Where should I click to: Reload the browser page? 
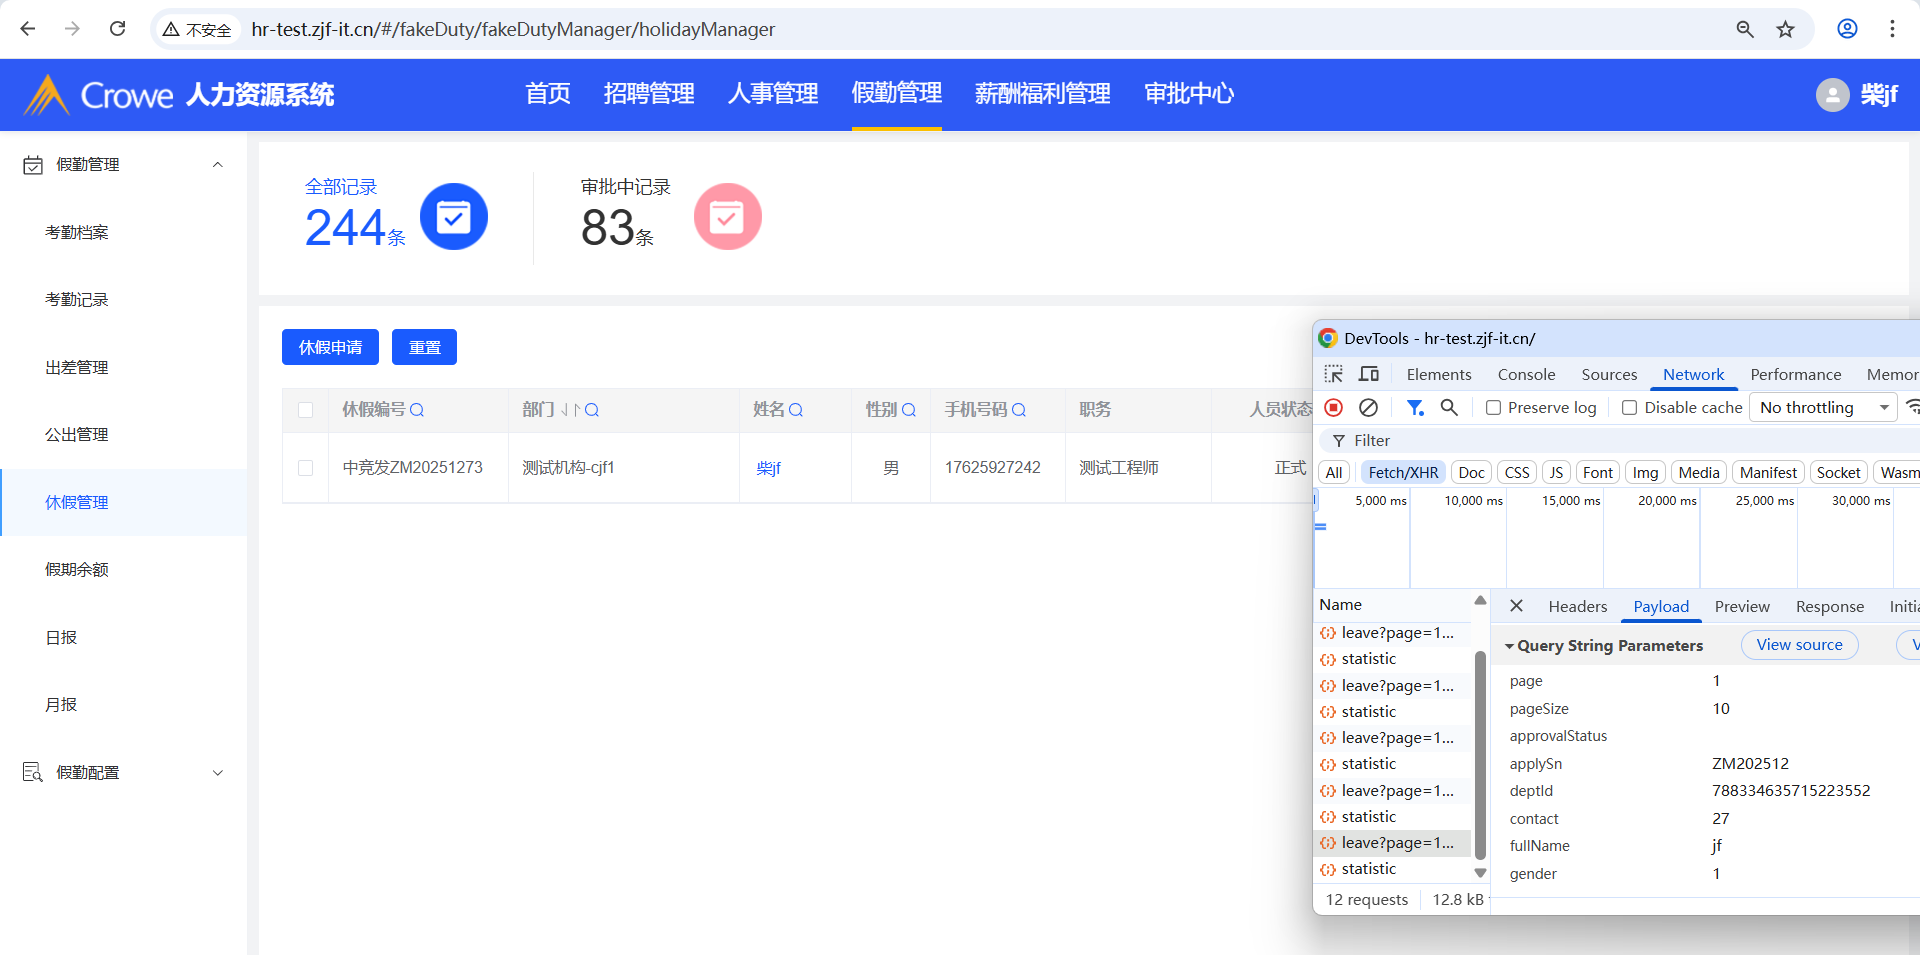tap(117, 29)
